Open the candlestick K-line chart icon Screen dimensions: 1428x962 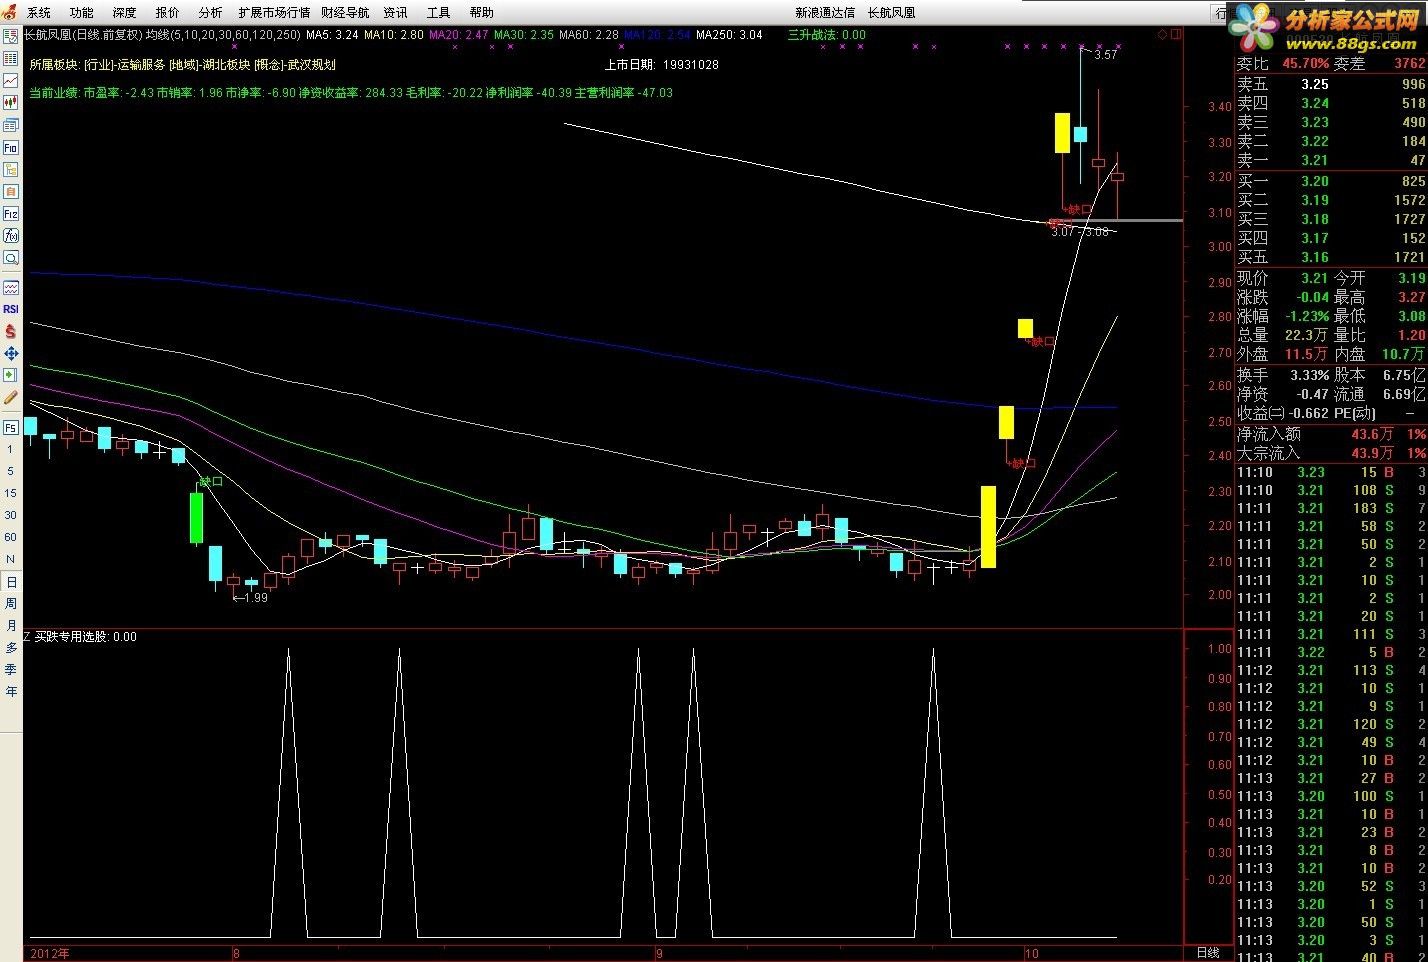click(x=11, y=102)
